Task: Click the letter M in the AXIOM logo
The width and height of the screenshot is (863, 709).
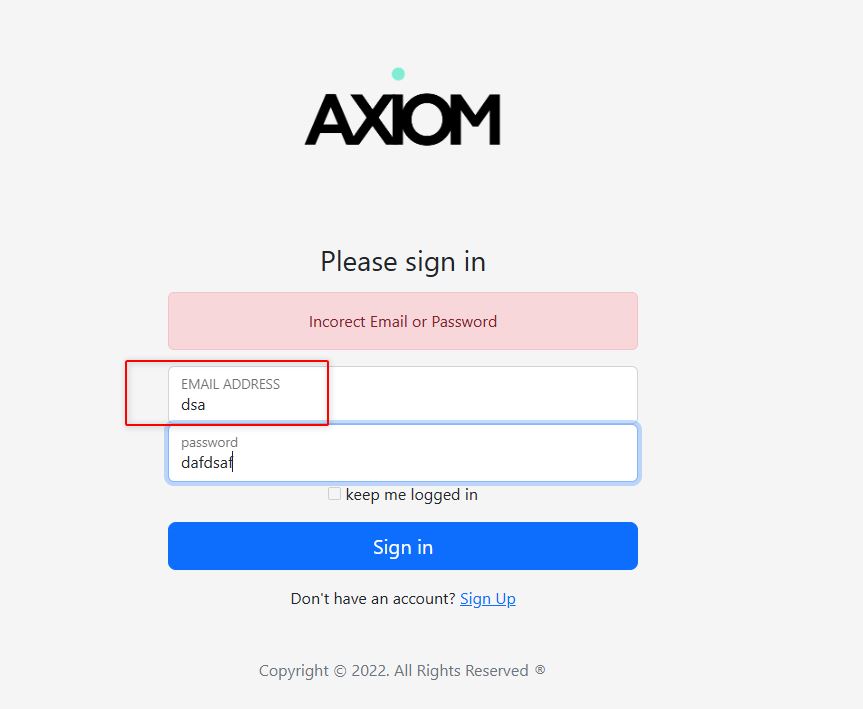Action: point(474,120)
